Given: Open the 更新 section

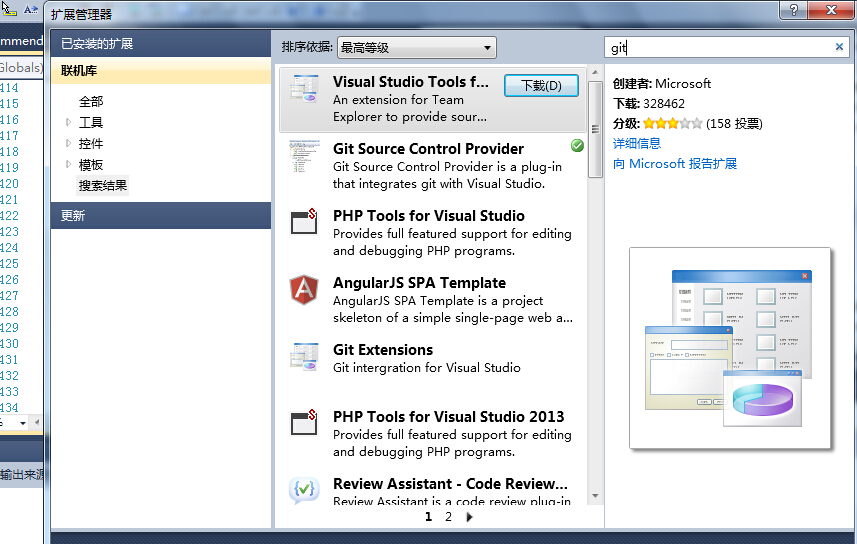Looking at the screenshot, I should 161,215.
